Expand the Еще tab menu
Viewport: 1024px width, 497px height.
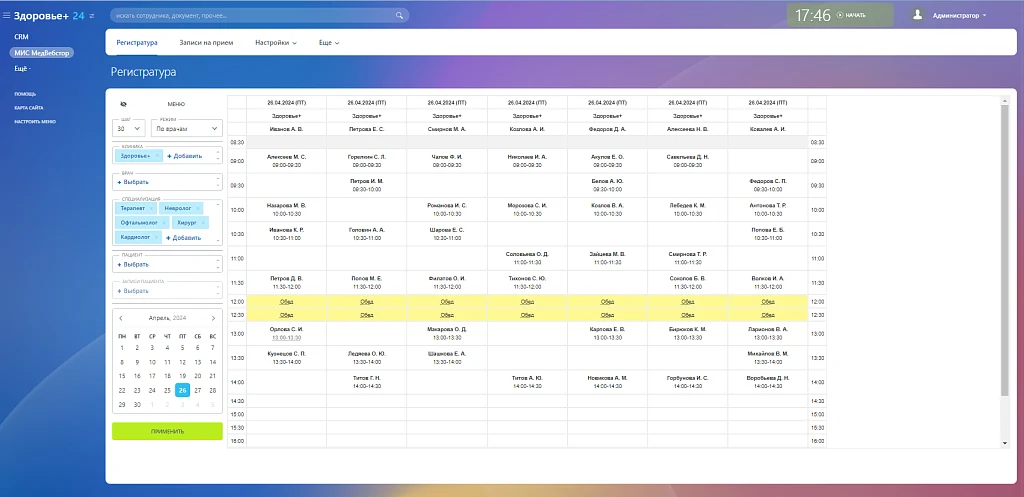(x=328, y=42)
